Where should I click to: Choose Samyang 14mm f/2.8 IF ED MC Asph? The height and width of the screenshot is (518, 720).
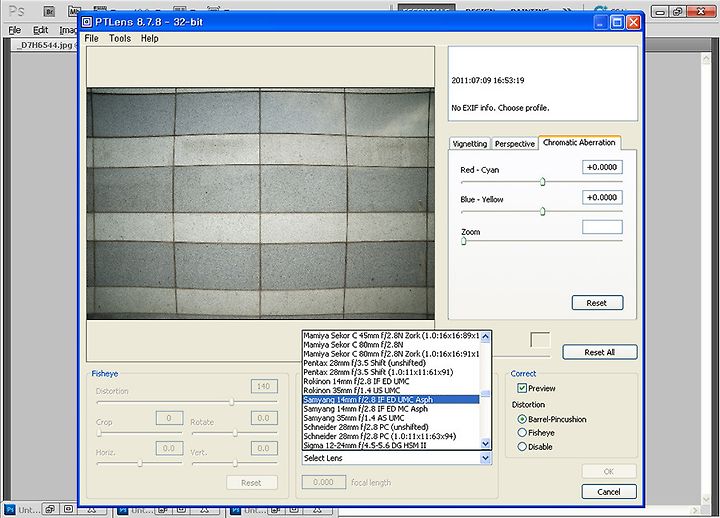391,409
